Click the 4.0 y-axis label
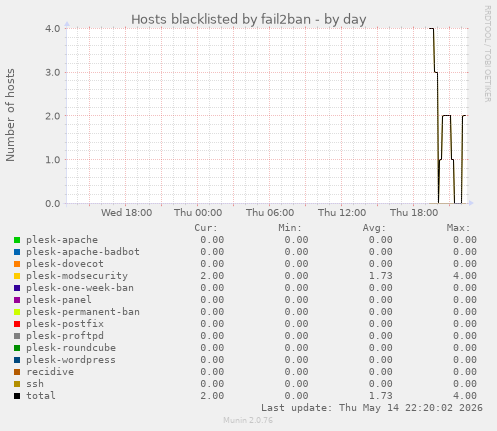Screen dimensions: 497x431 point(53,29)
